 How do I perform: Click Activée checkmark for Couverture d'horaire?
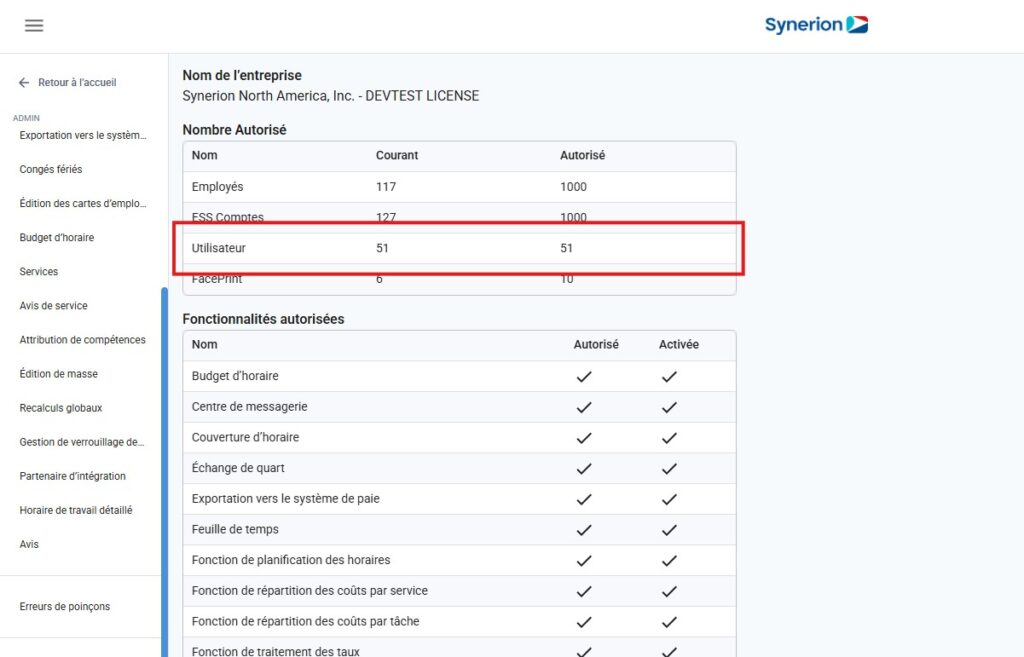669,437
